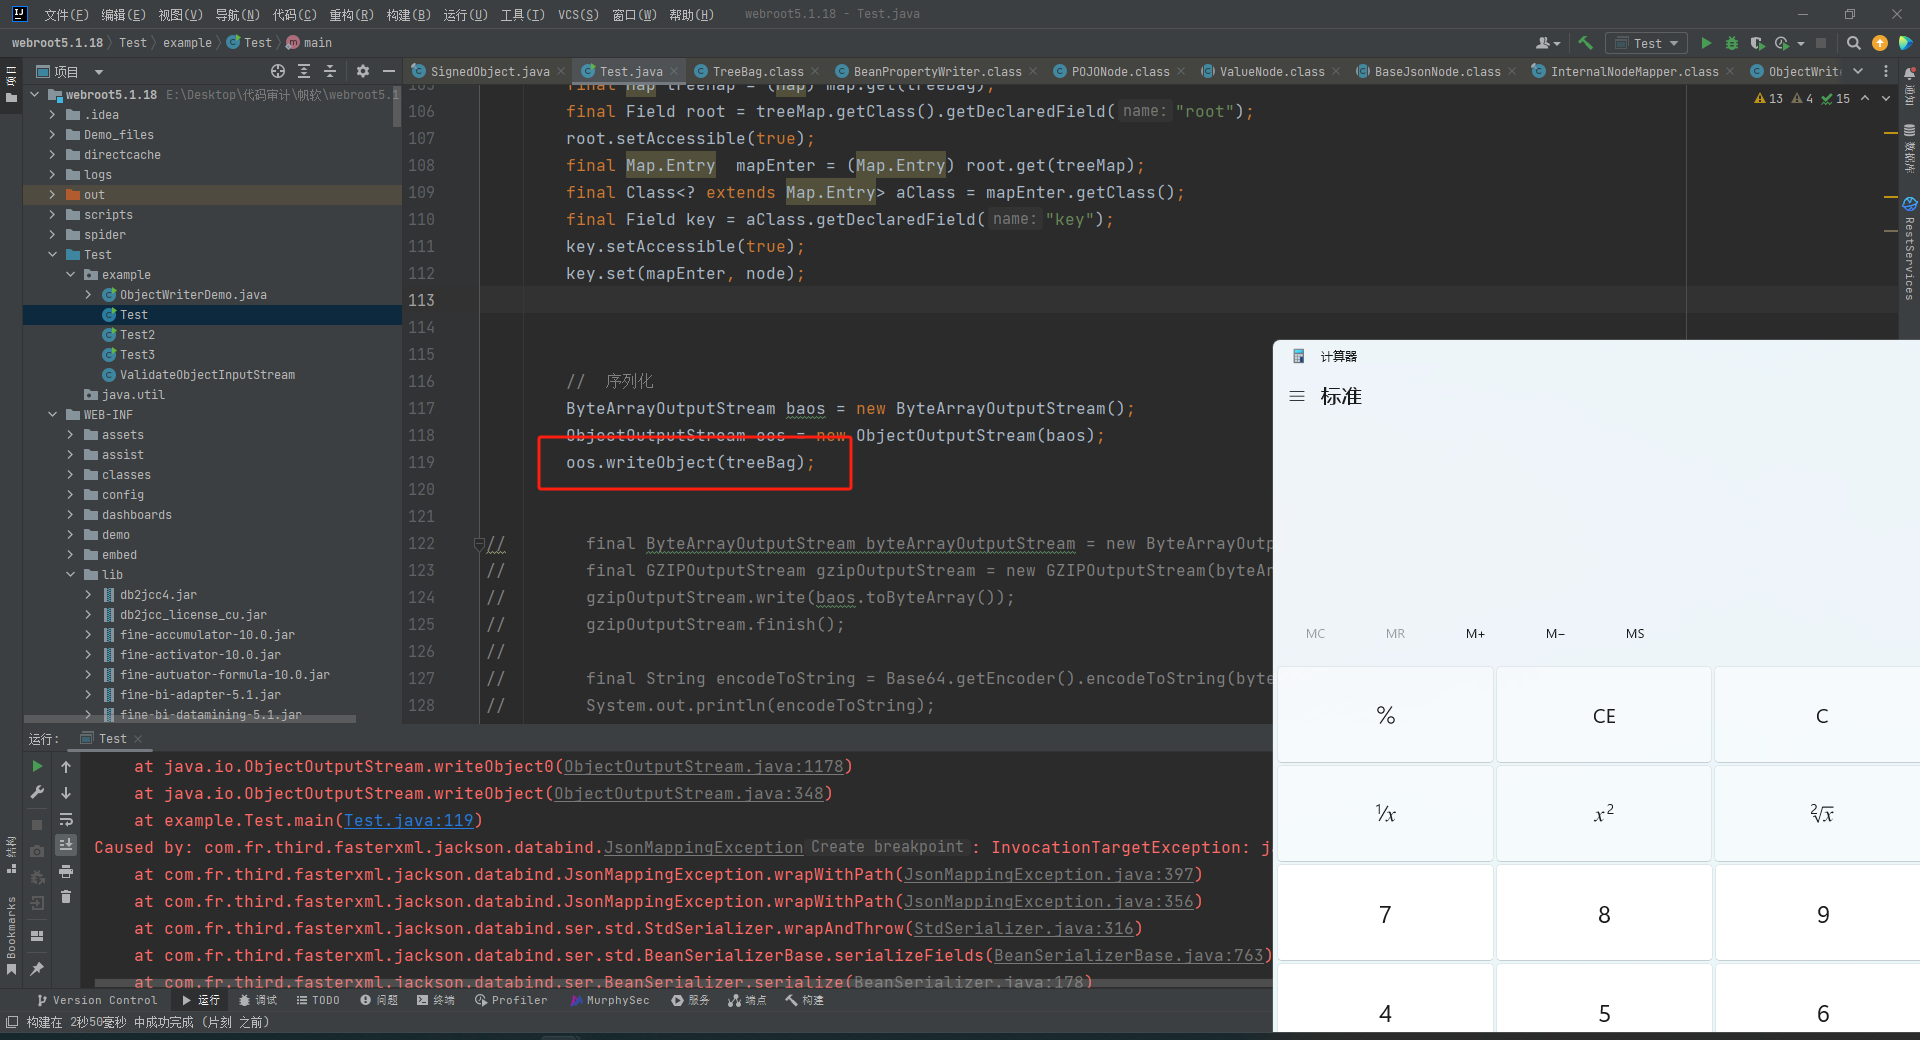Follow the Test.java:119 stack trace link
1920x1040 pixels.
tap(408, 820)
